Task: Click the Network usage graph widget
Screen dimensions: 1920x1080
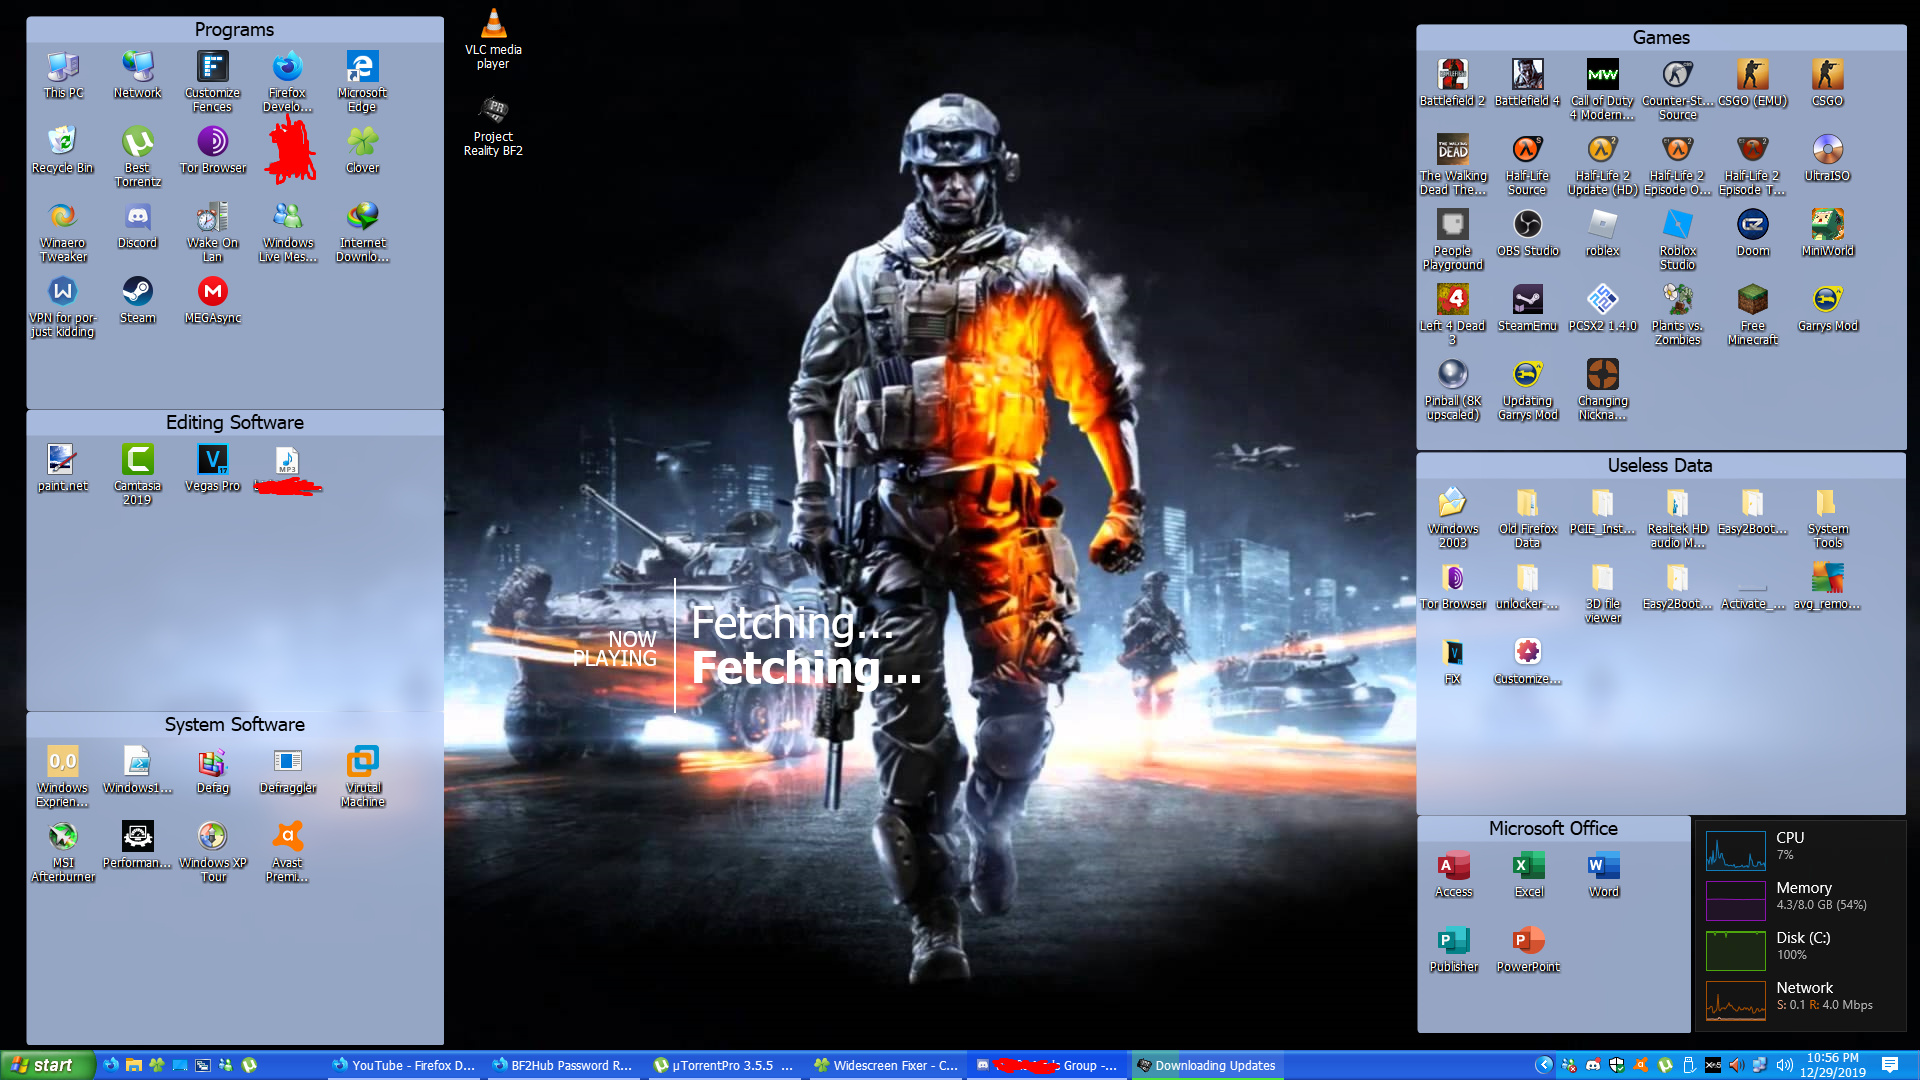Action: pos(1735,1001)
